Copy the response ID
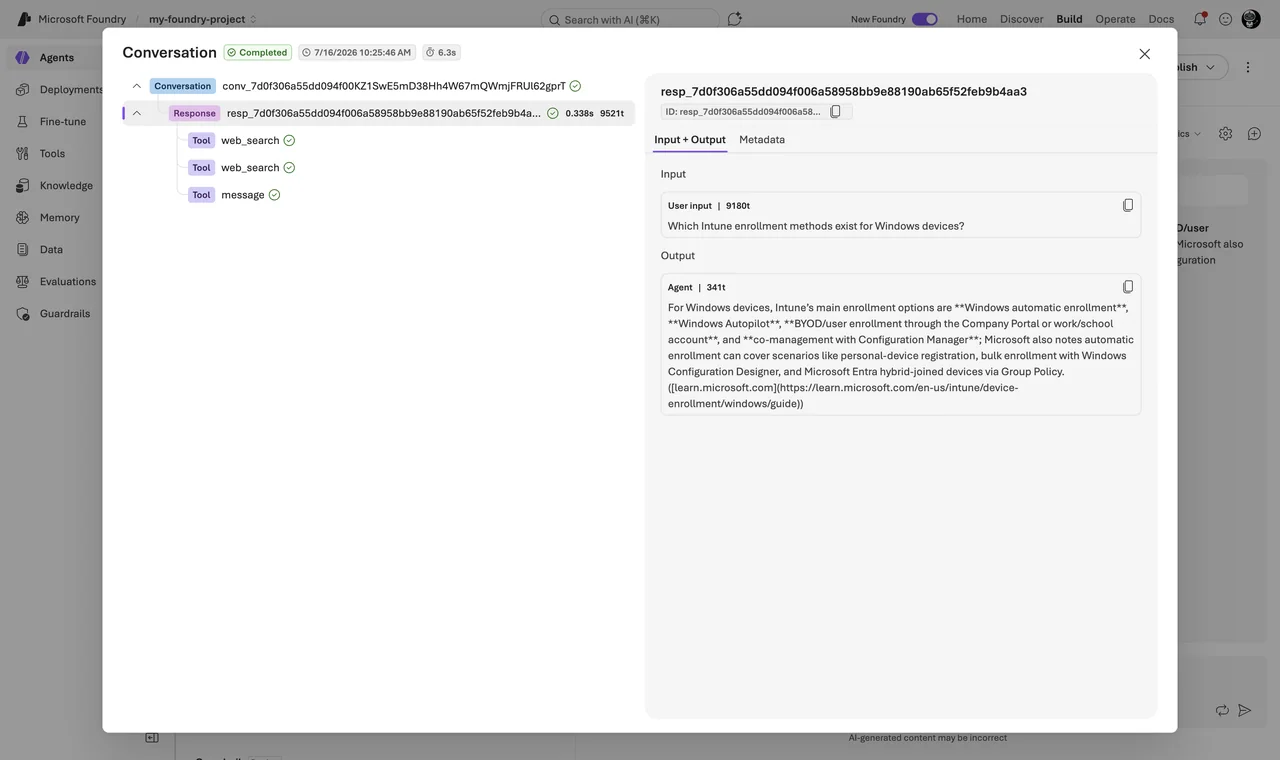The image size is (1280, 760). pyautogui.click(x=836, y=112)
